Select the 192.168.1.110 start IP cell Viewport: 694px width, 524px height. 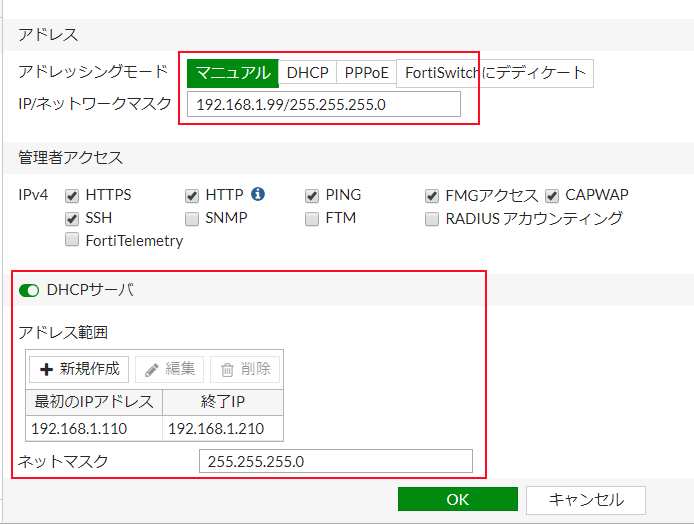[x=94, y=428]
